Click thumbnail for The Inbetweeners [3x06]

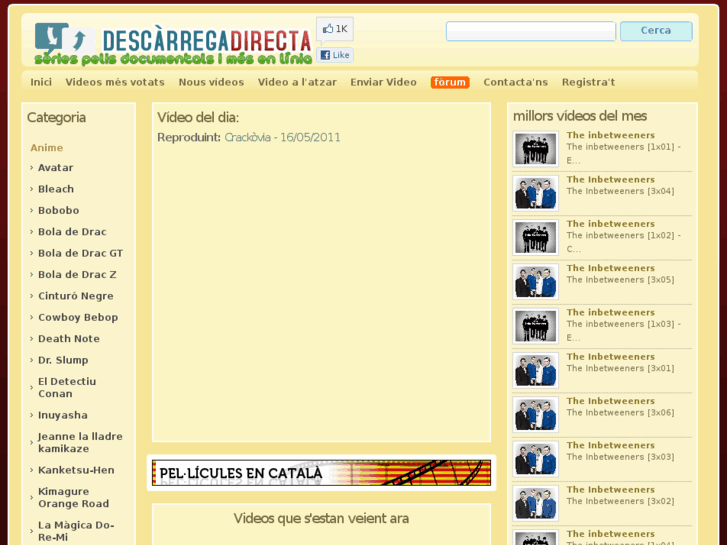tap(536, 414)
